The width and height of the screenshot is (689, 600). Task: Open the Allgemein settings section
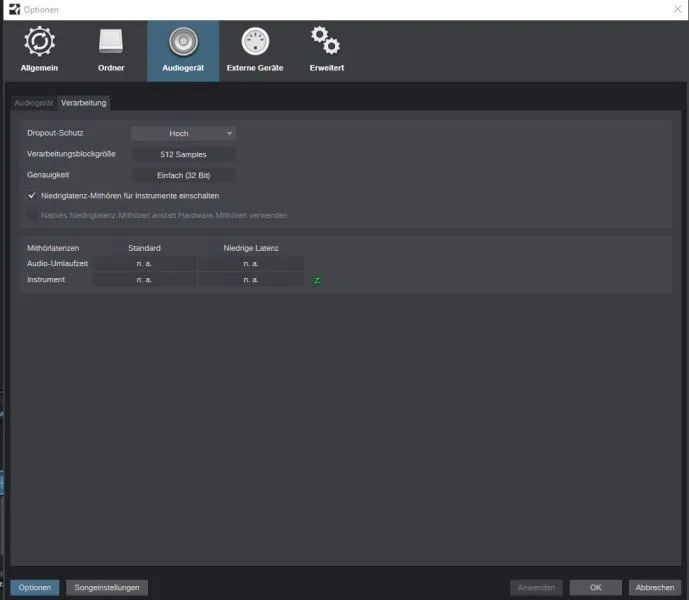coord(39,51)
